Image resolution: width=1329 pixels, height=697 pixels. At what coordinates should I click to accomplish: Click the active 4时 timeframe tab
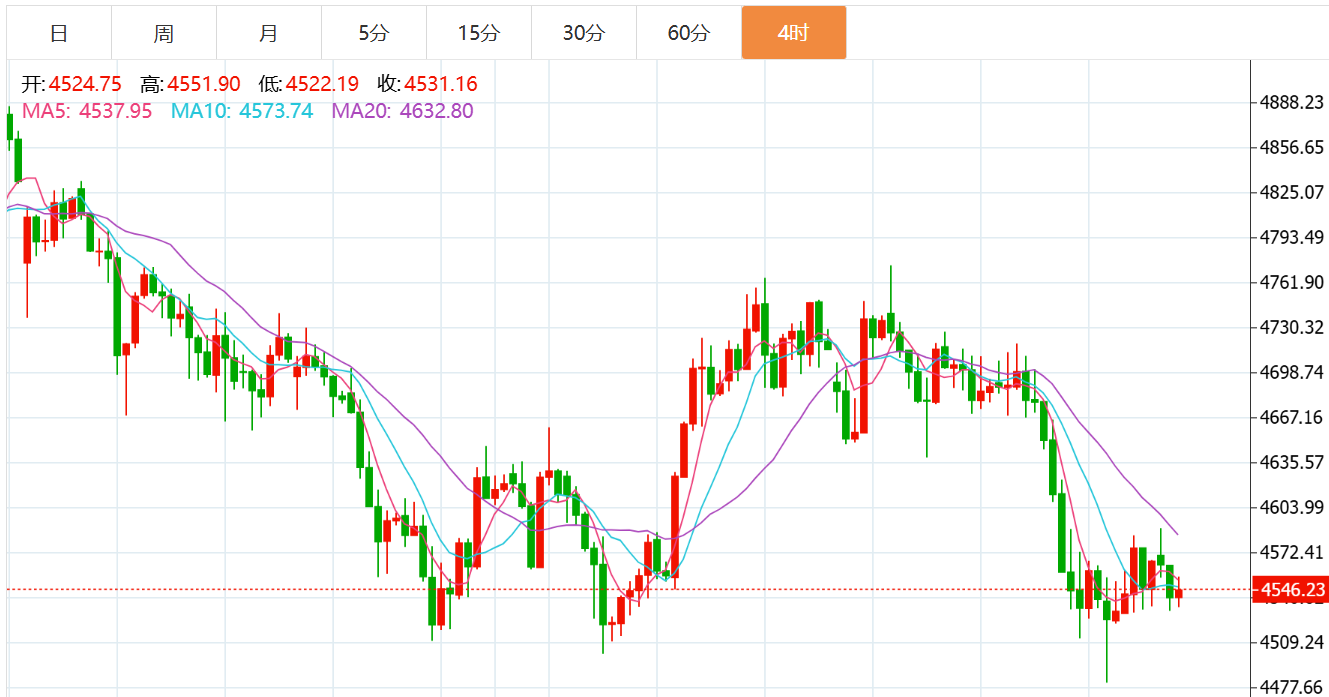[x=794, y=33]
